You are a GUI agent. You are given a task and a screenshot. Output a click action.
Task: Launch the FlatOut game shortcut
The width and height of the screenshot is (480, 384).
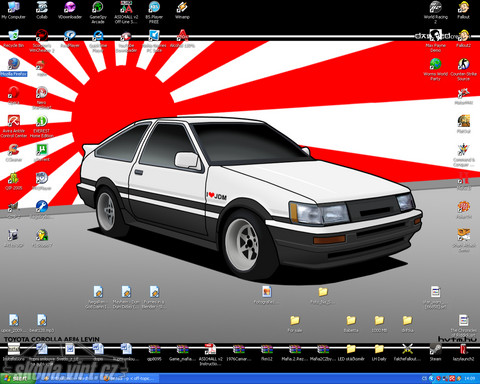point(463,124)
